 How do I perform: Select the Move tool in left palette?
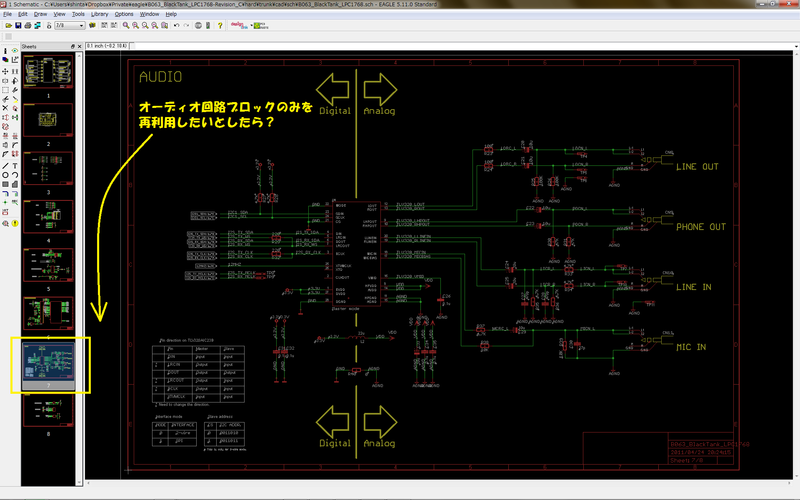coord(5,71)
